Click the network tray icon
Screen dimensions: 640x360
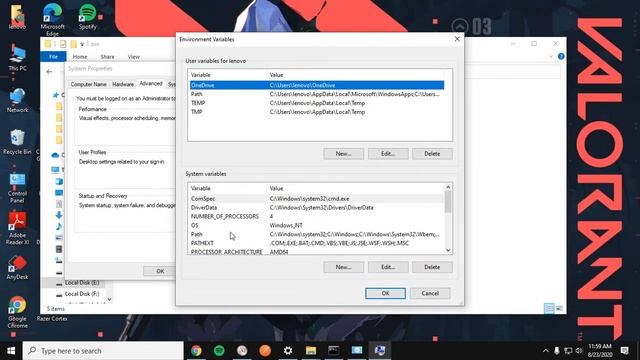(568, 351)
